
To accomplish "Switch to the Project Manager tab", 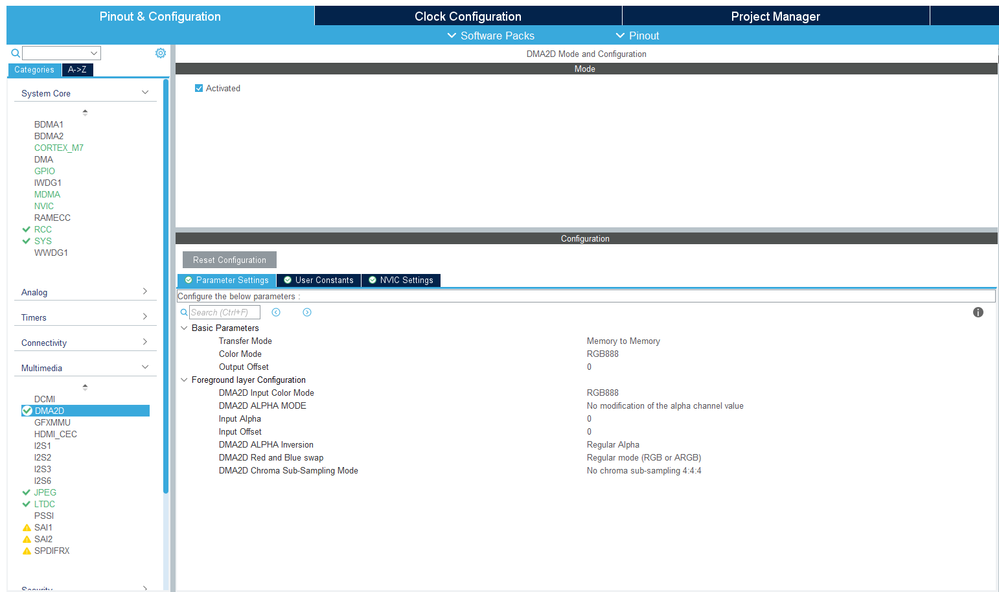I will tap(775, 16).
